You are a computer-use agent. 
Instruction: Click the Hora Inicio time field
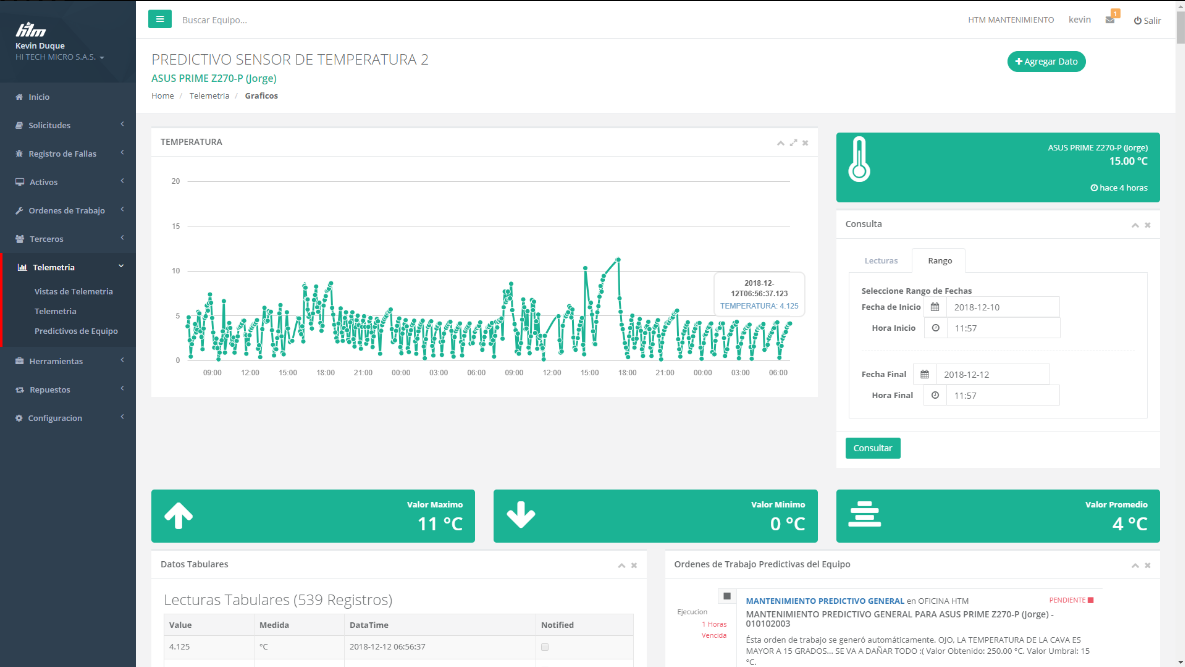(1003, 328)
